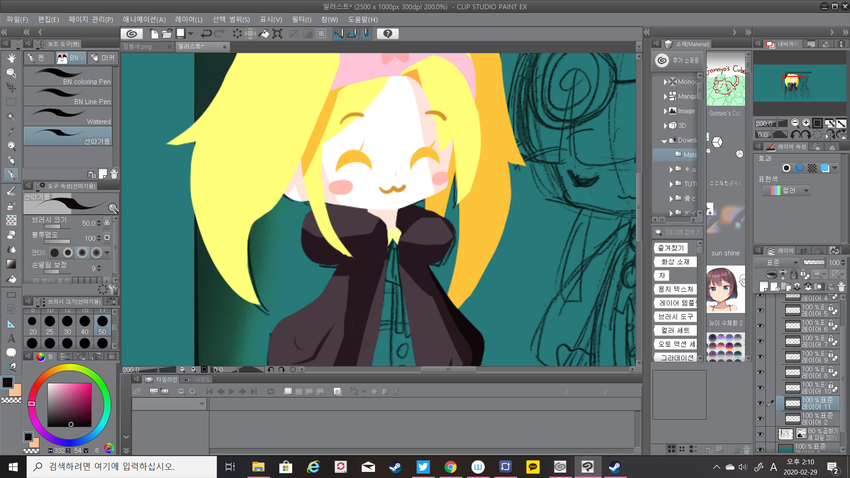The height and width of the screenshot is (478, 850).
Task: Select the Move (hand) tool
Action: pyautogui.click(x=11, y=58)
